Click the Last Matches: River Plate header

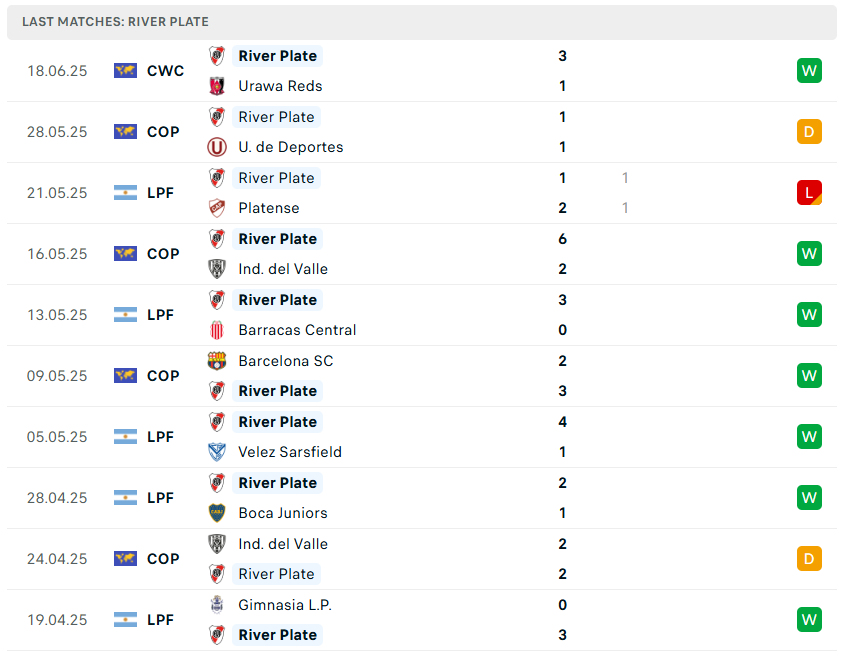[x=116, y=22]
